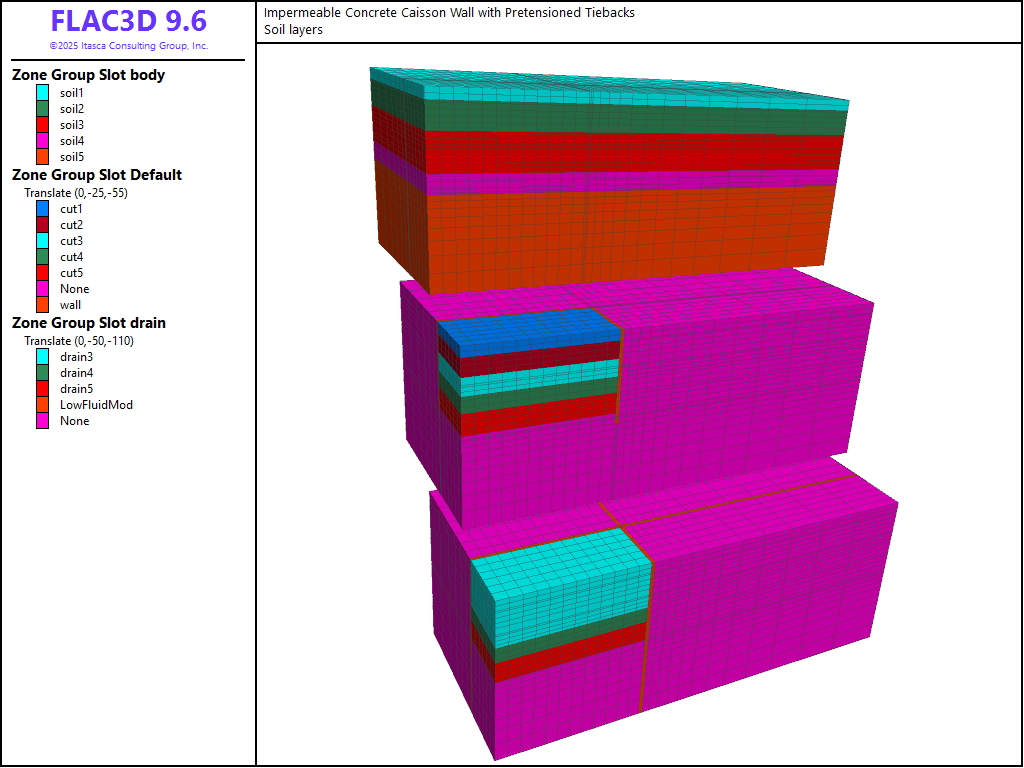Pick the green soil2 legend swatch

(42, 108)
